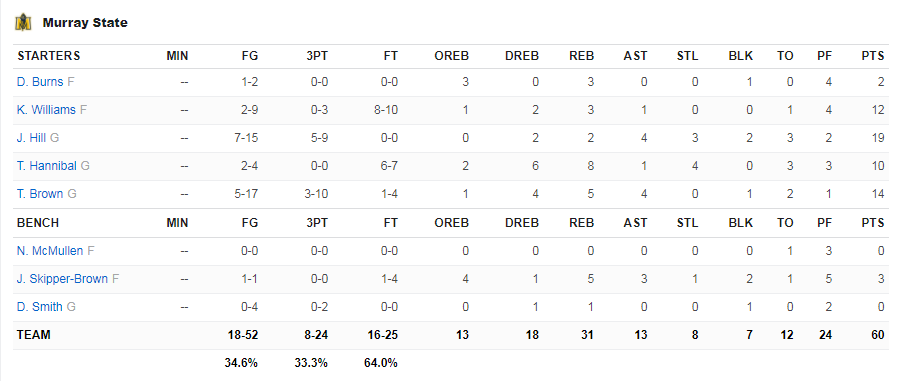Viewport: 899px width, 381px height.
Task: Open the Murray State team name link
Action: point(85,23)
